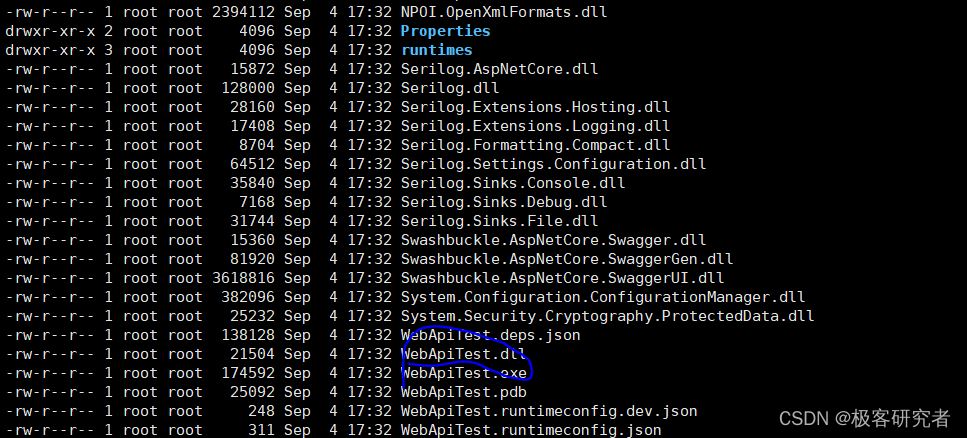
Task: Click the Properties directory name
Action: click(445, 31)
